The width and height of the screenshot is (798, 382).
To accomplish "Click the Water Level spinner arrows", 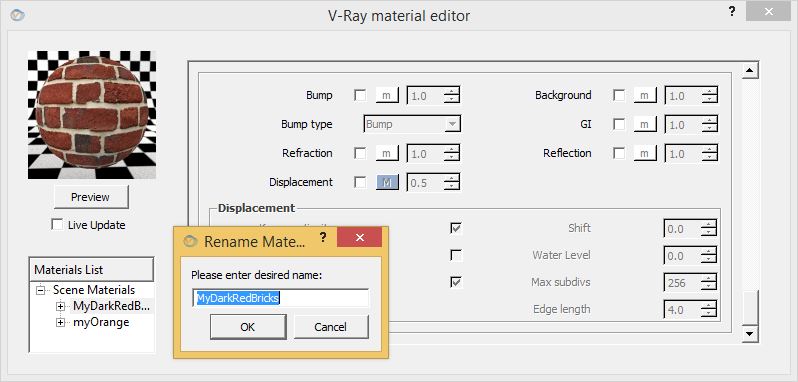I will (708, 255).
